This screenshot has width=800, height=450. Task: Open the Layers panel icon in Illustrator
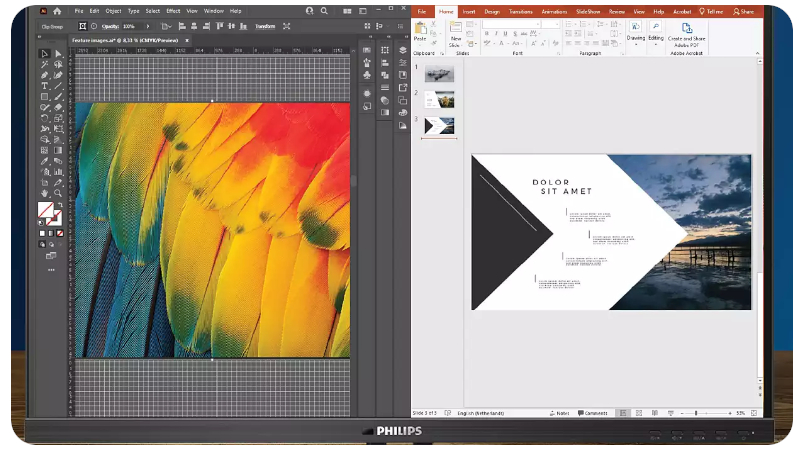(402, 50)
